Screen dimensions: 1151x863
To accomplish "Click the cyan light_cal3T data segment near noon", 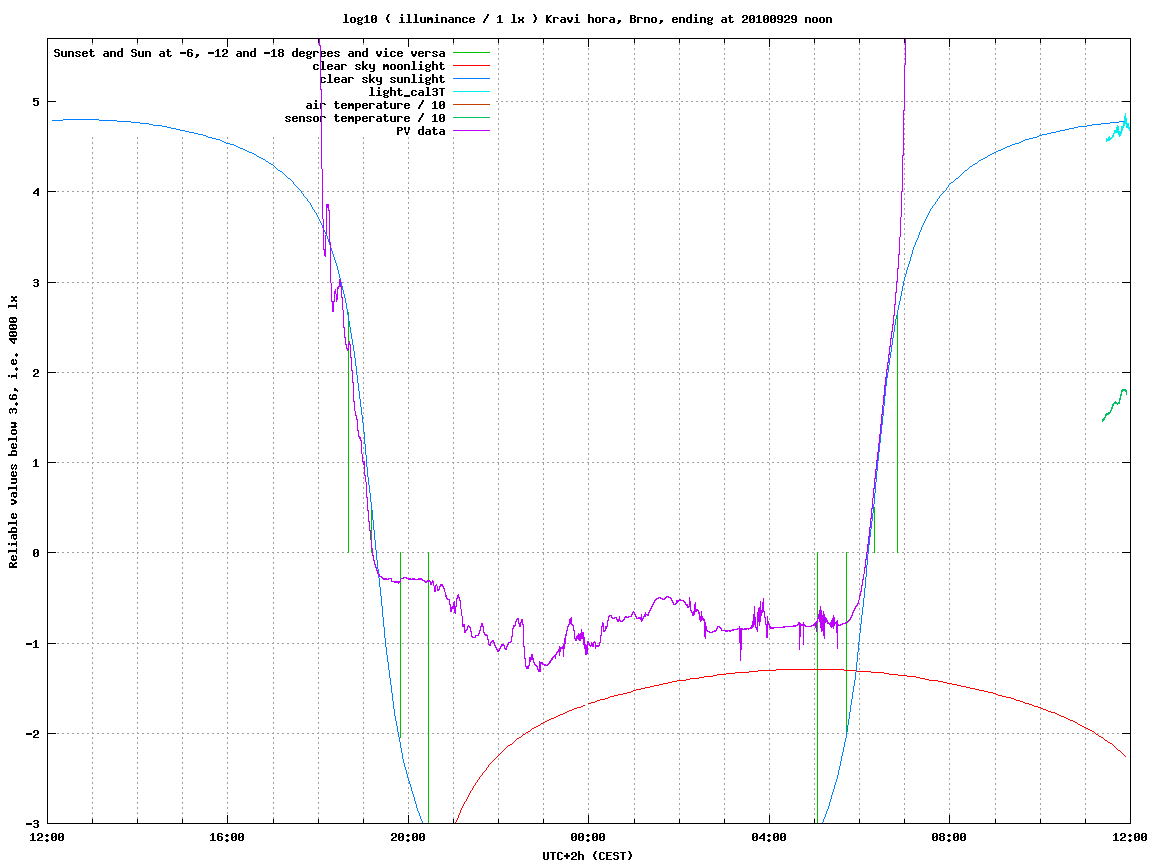I will click(x=1118, y=129).
